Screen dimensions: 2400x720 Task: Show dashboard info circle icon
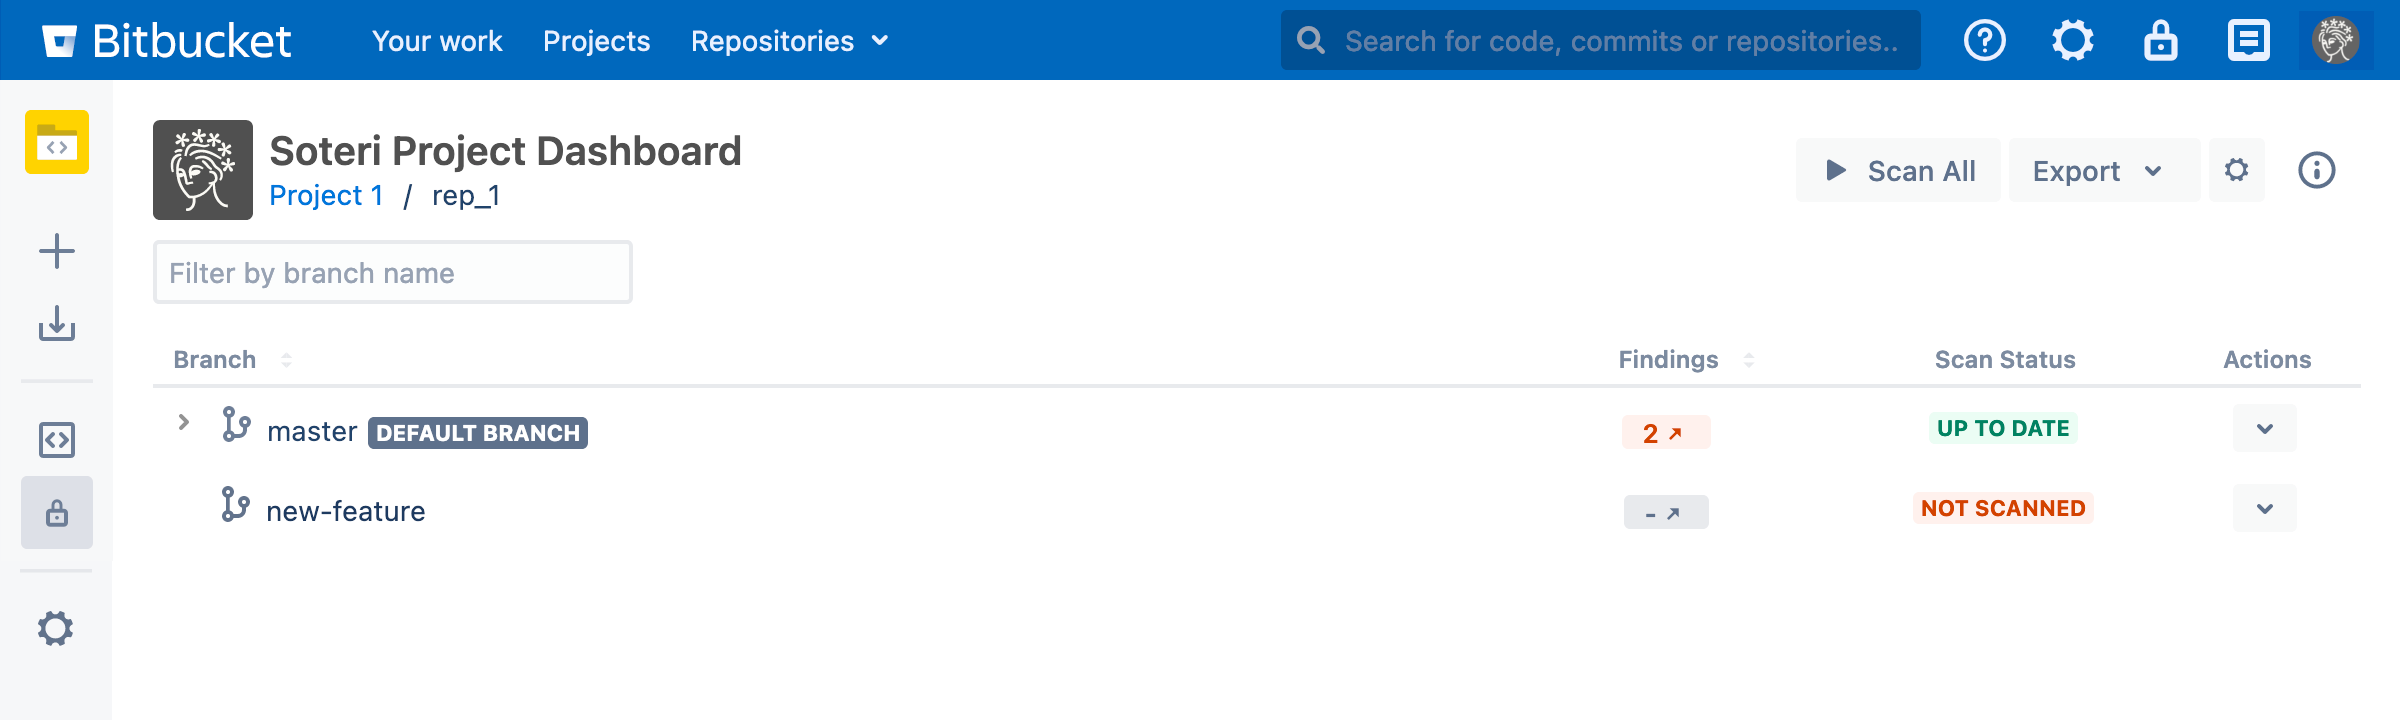coord(2316,171)
